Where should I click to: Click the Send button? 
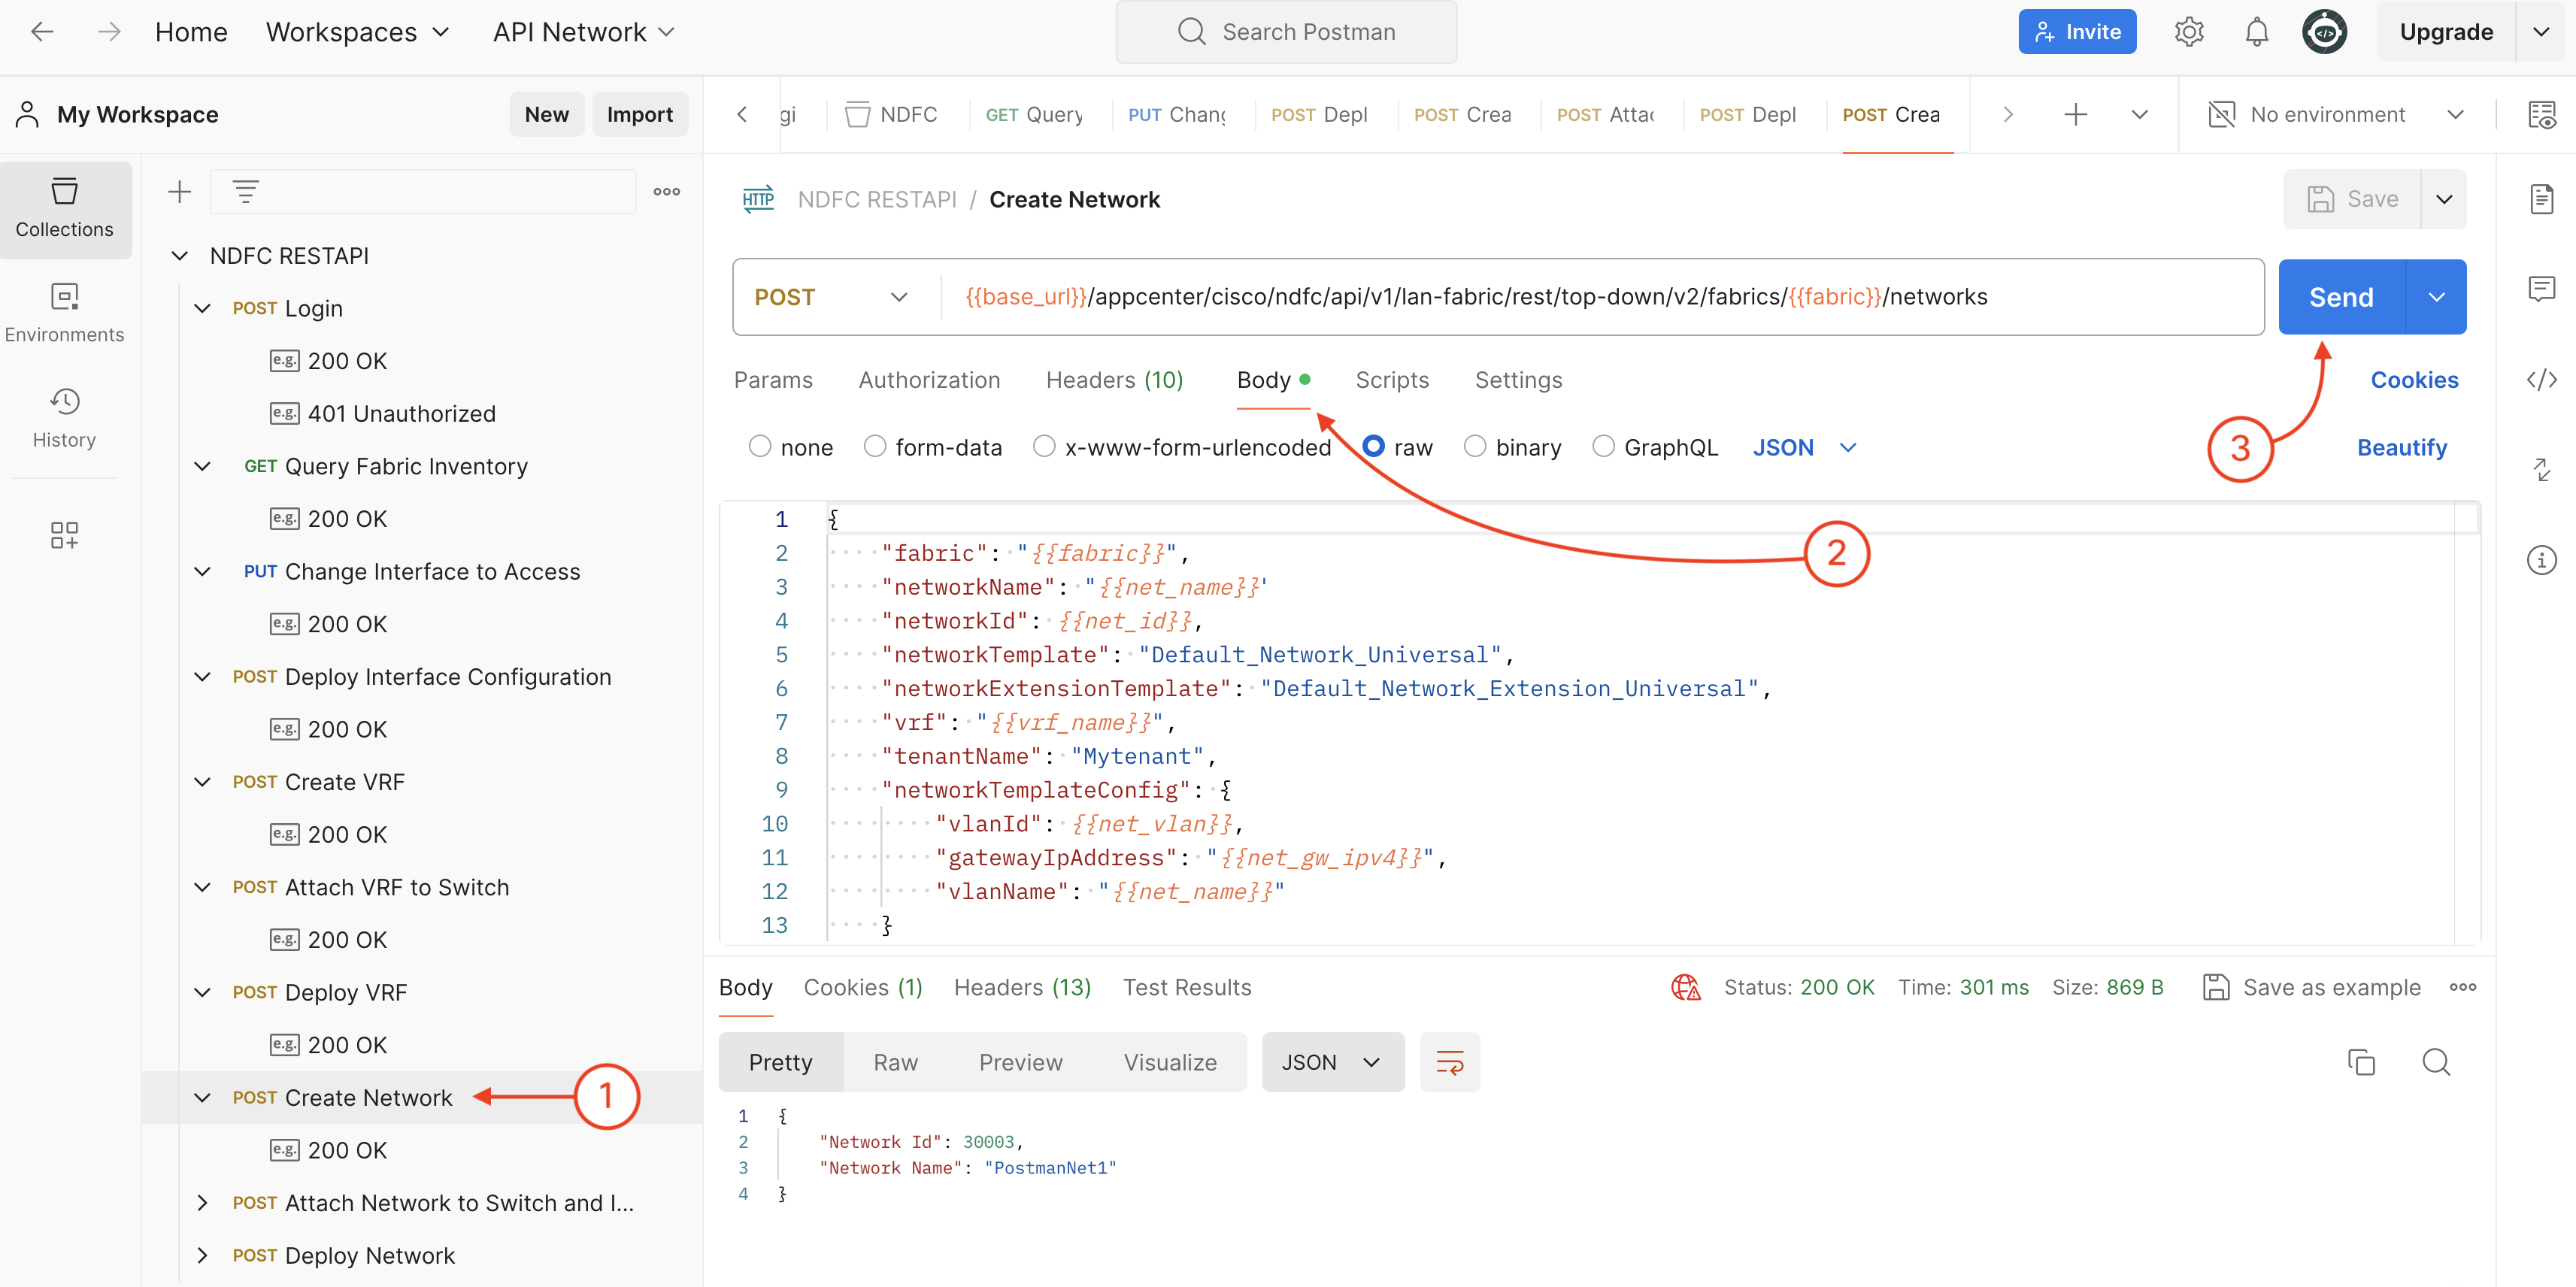pyautogui.click(x=2341, y=297)
